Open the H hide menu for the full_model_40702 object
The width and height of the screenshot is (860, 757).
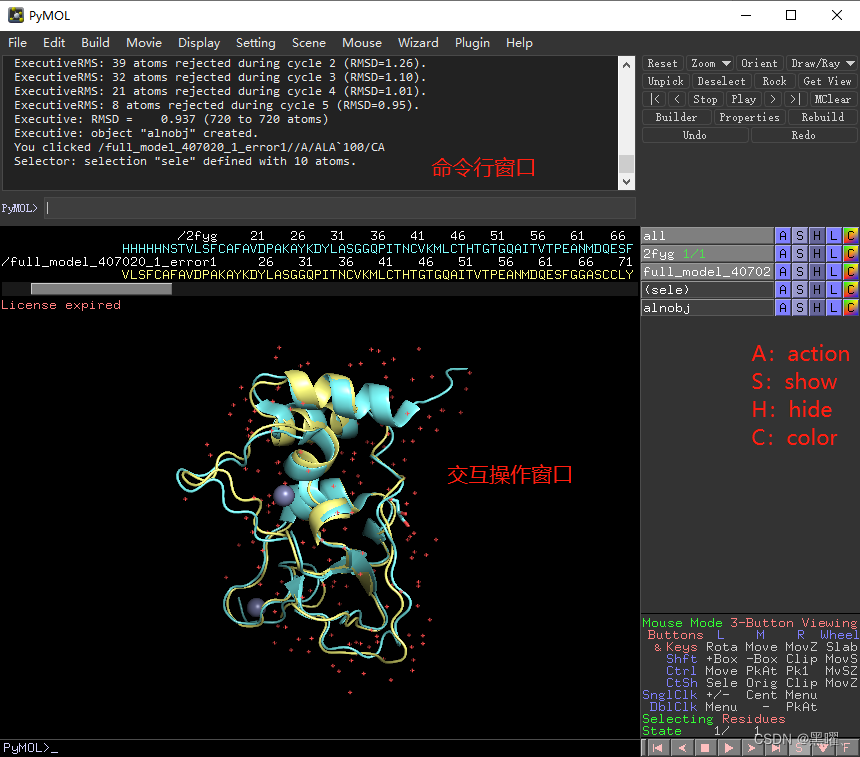817,272
